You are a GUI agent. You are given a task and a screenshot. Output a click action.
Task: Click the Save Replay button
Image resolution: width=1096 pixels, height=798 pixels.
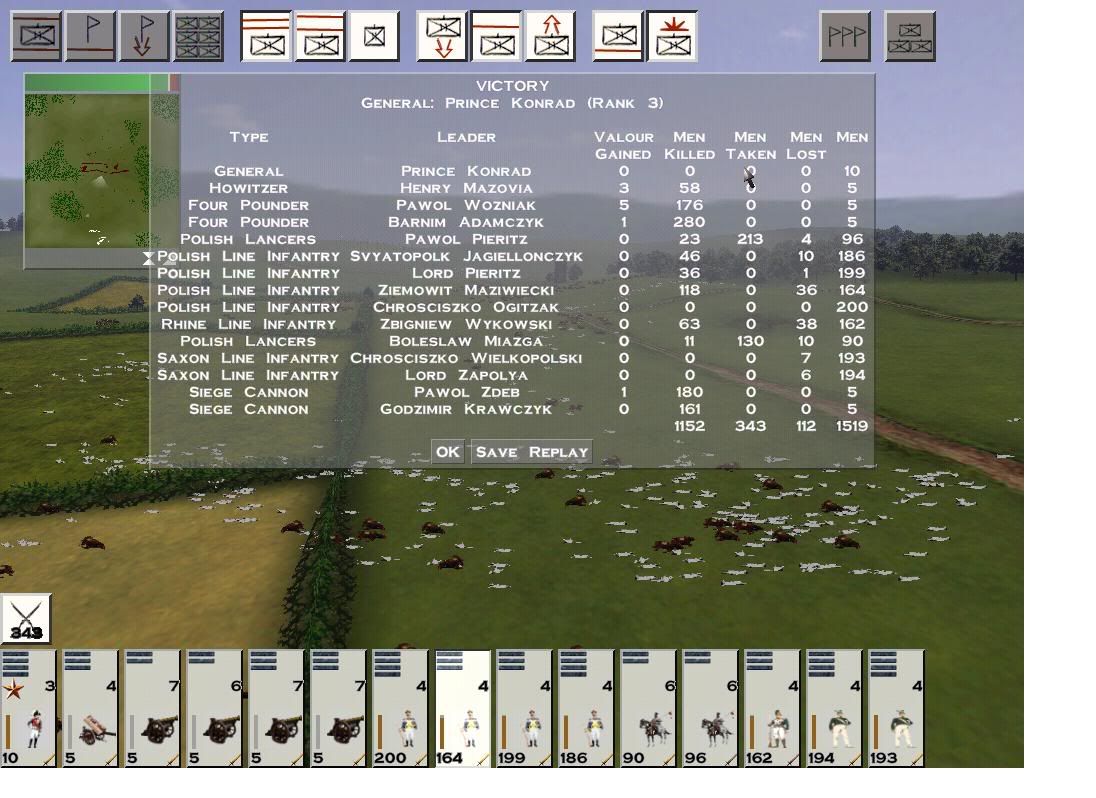coord(532,452)
